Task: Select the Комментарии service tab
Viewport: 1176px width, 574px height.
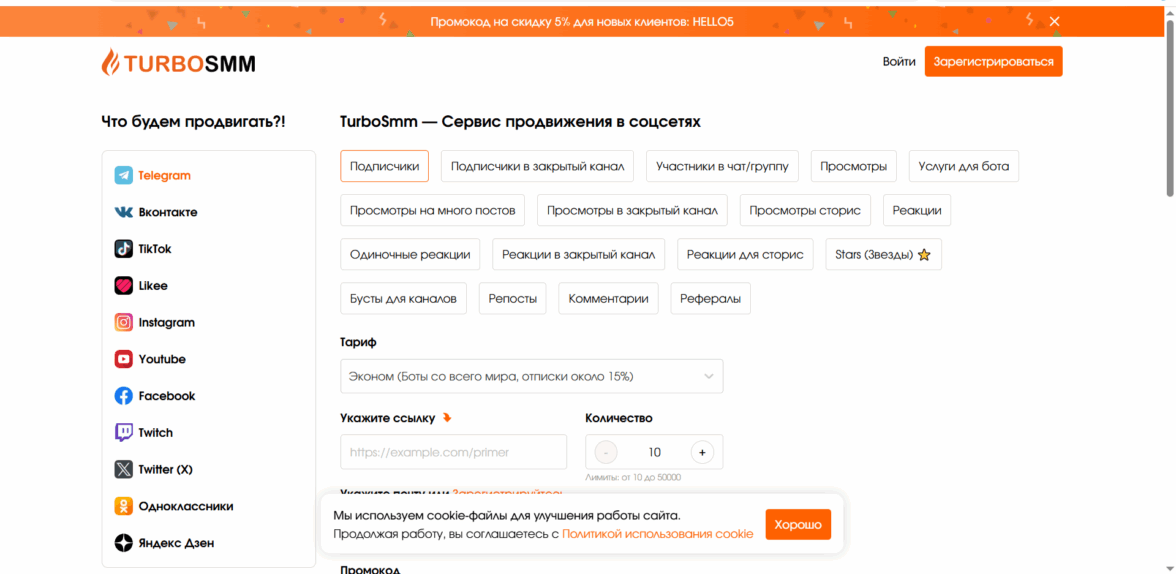Action: point(608,299)
